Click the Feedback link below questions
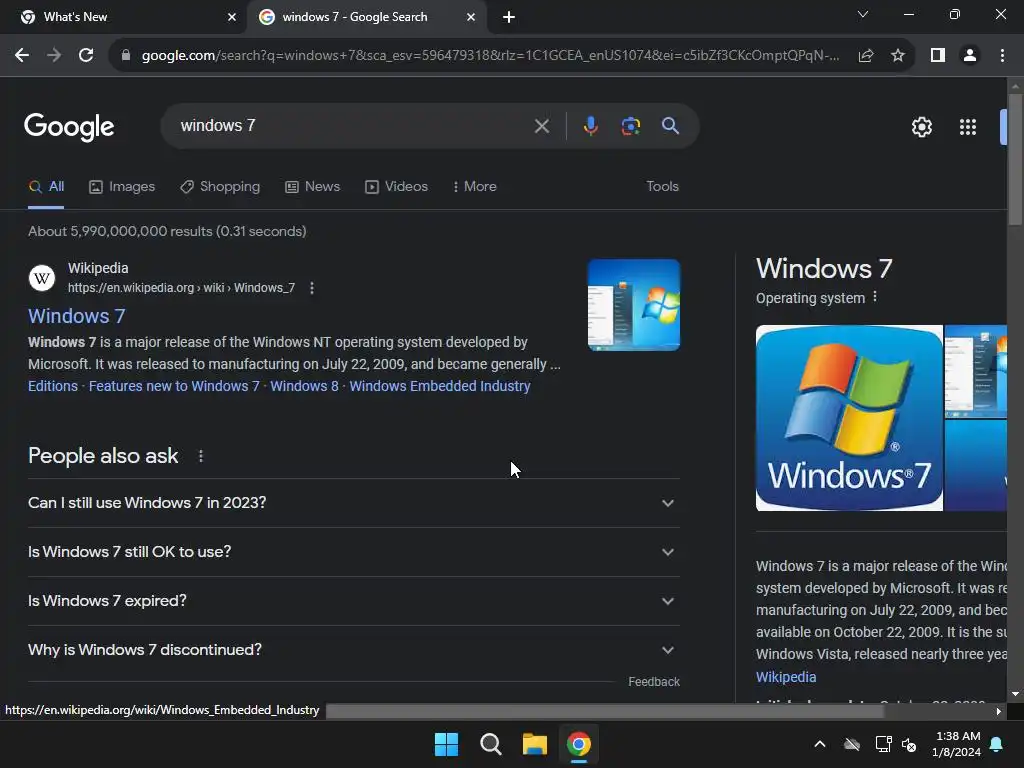 click(x=654, y=682)
